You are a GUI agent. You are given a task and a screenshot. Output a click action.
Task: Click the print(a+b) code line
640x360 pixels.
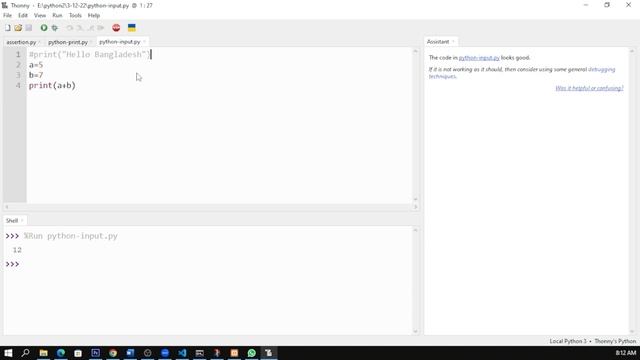pos(52,85)
